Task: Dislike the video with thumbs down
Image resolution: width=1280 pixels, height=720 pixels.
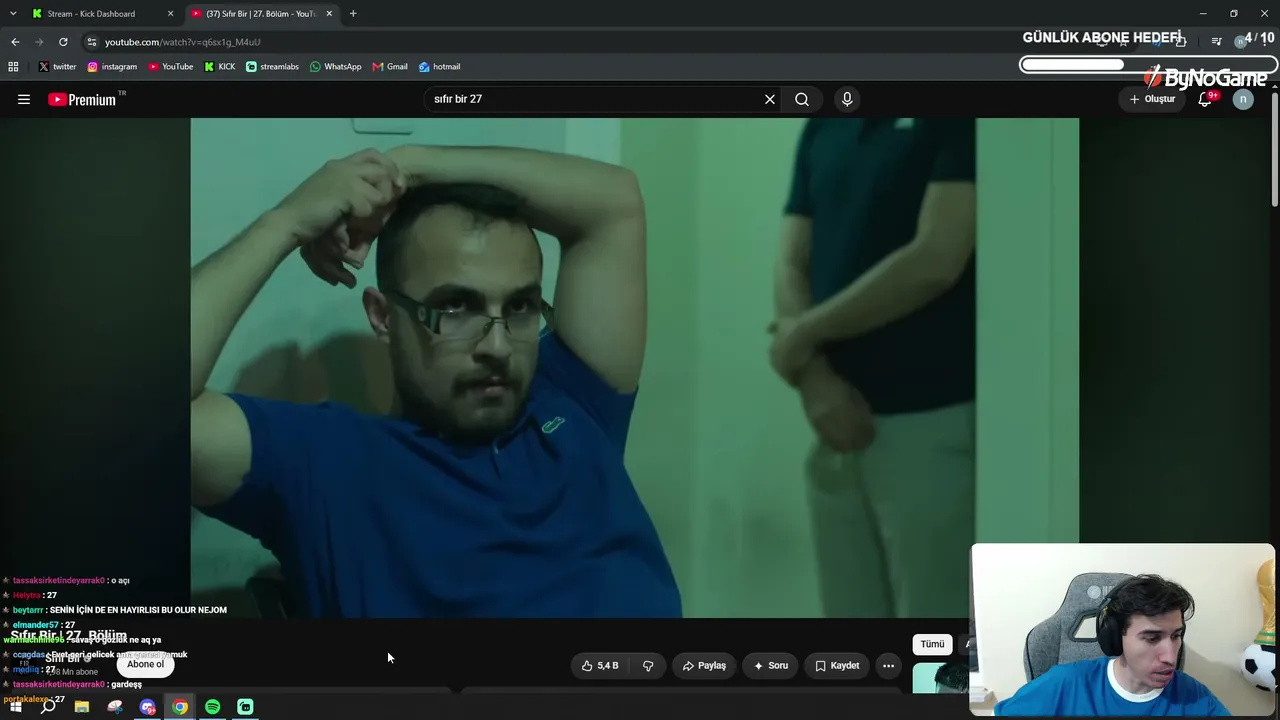Action: click(x=648, y=665)
